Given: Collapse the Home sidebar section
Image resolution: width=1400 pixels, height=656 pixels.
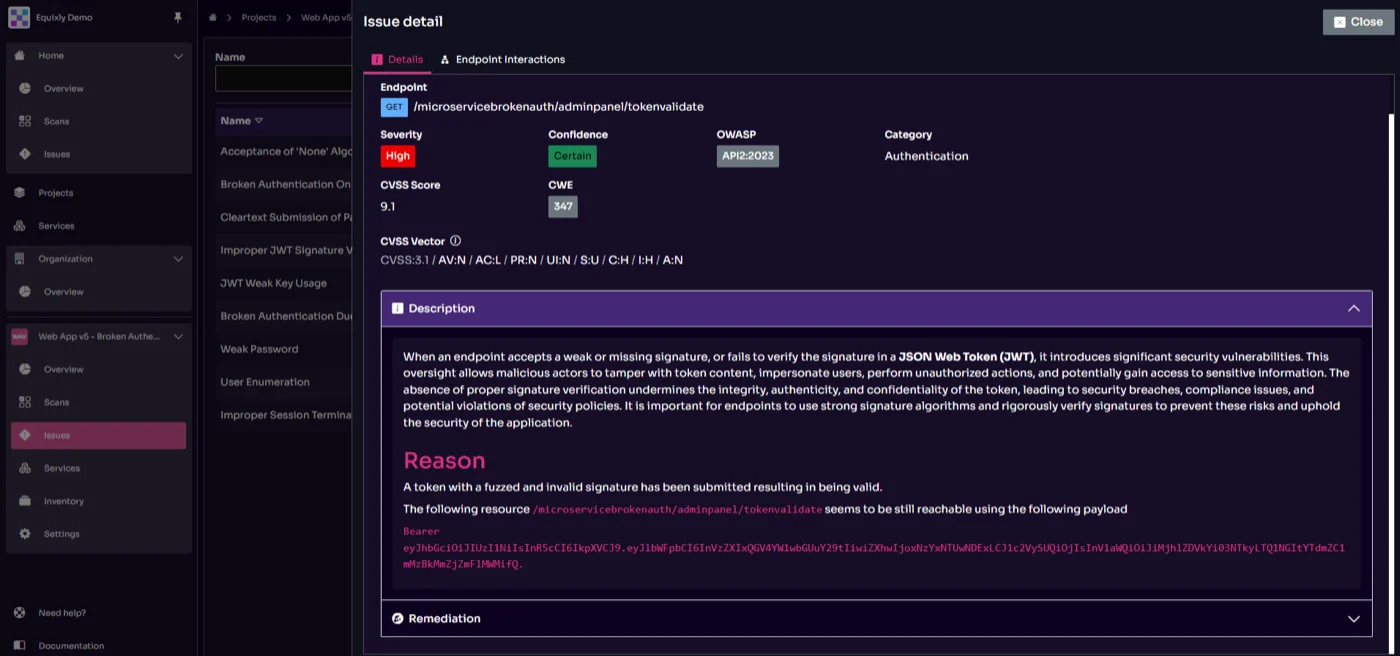Looking at the screenshot, I should (179, 55).
